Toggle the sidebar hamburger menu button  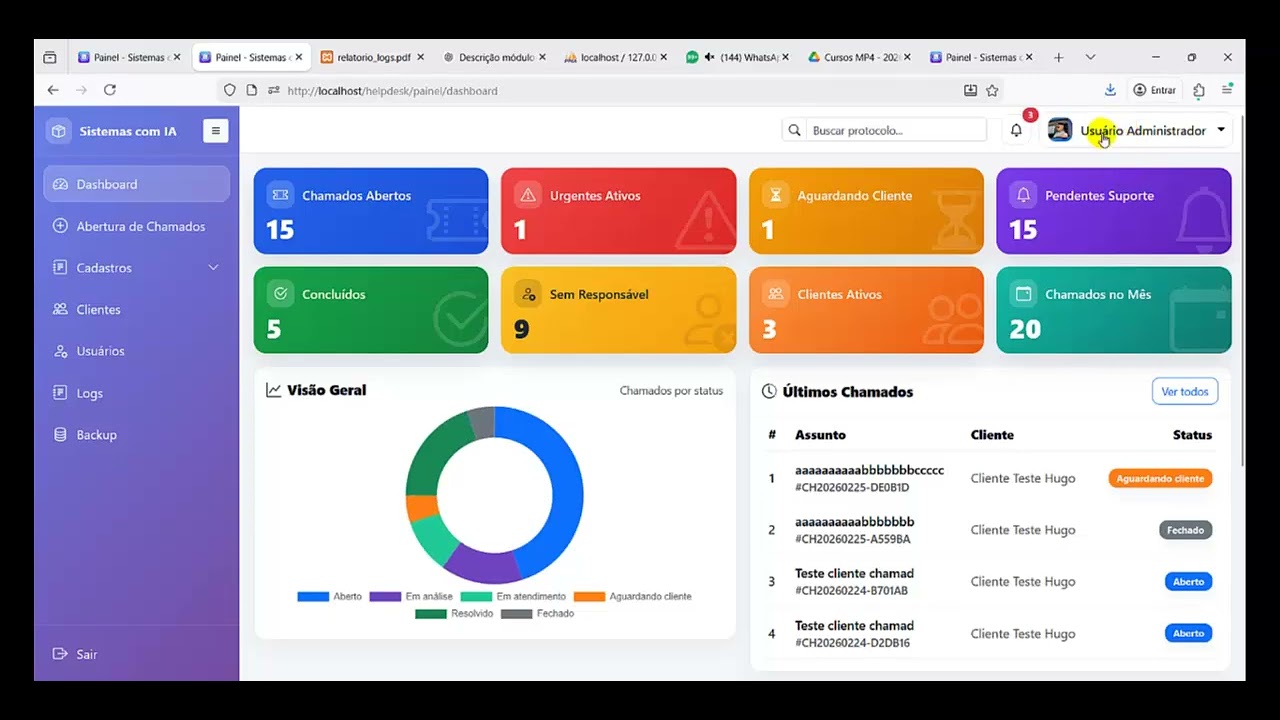[215, 131]
